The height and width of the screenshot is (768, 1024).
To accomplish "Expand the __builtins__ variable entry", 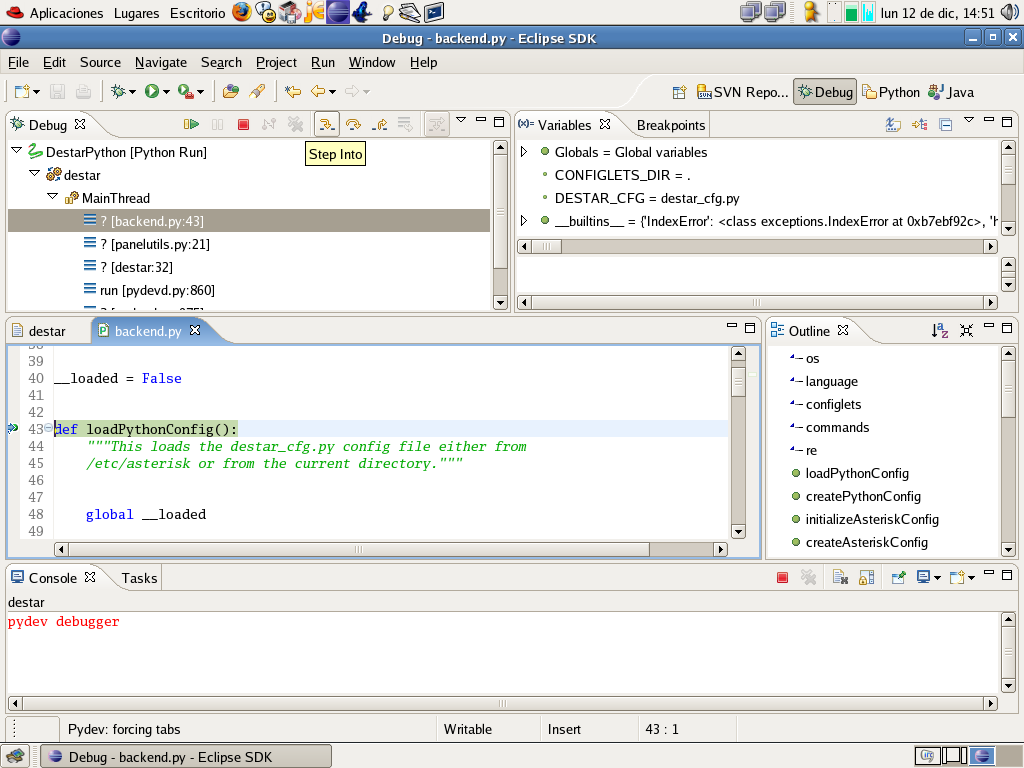I will tap(524, 221).
